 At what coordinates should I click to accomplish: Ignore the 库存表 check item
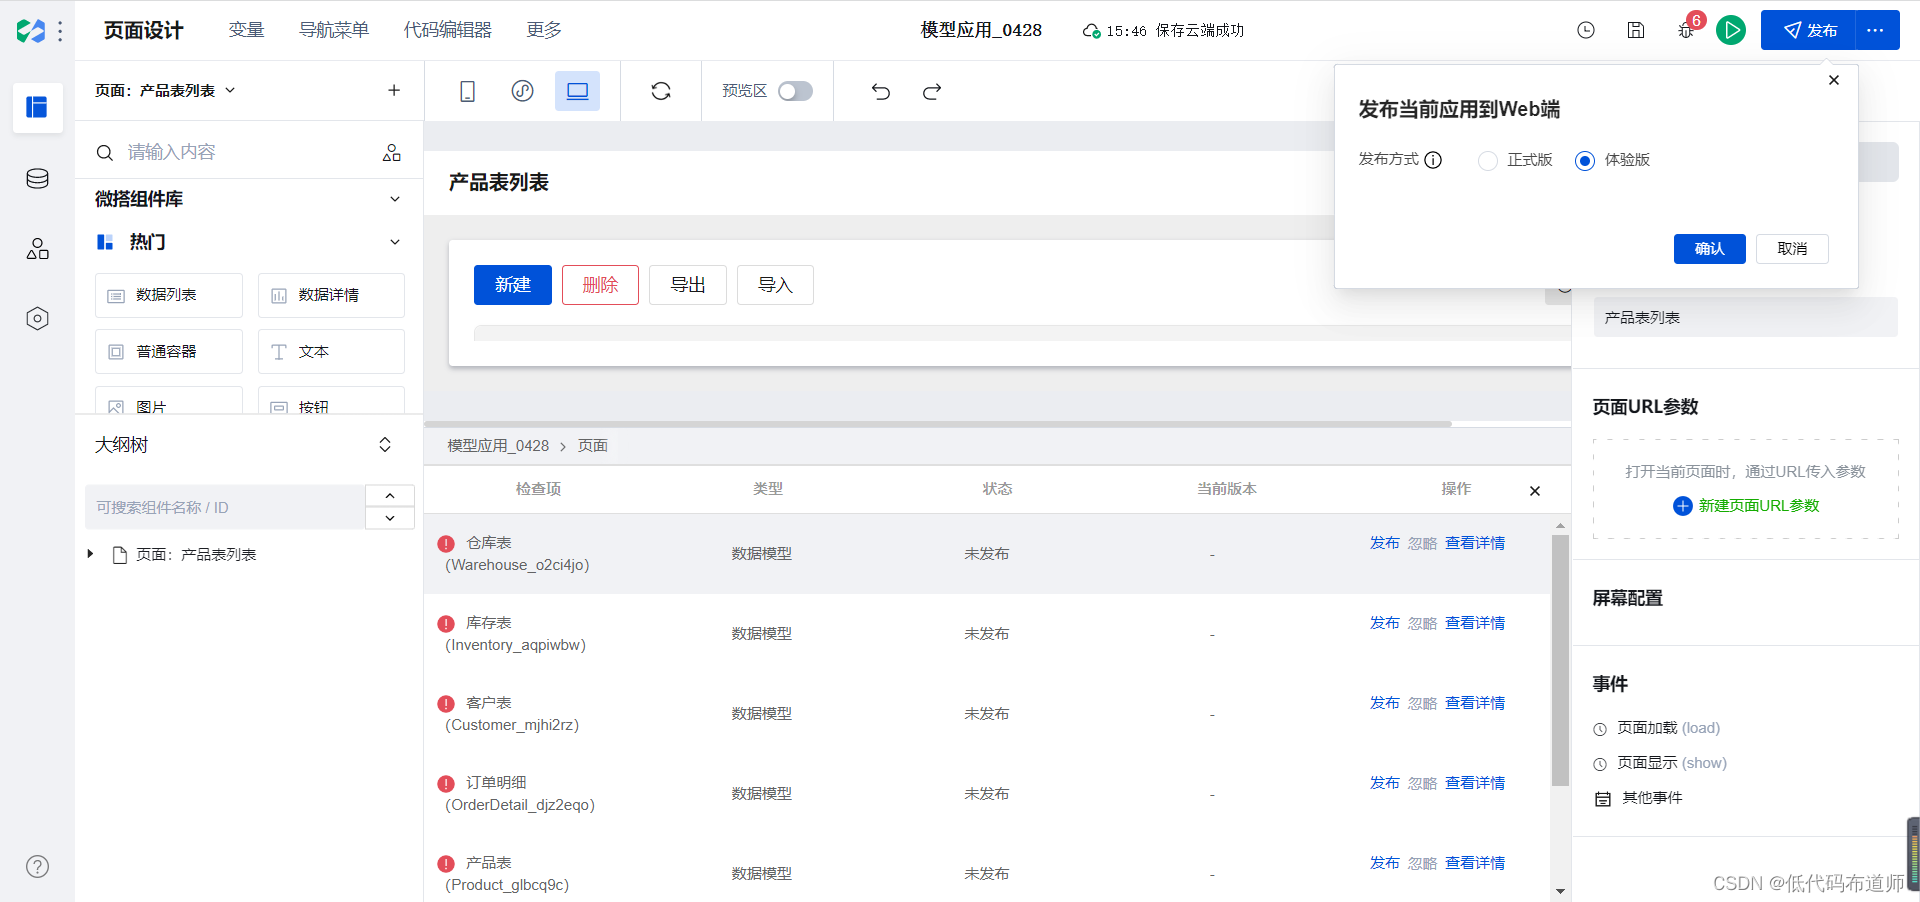(1422, 623)
